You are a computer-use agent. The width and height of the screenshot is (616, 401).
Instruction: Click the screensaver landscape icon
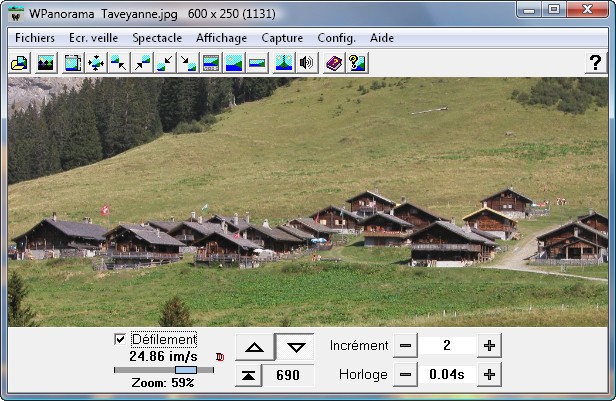46,63
